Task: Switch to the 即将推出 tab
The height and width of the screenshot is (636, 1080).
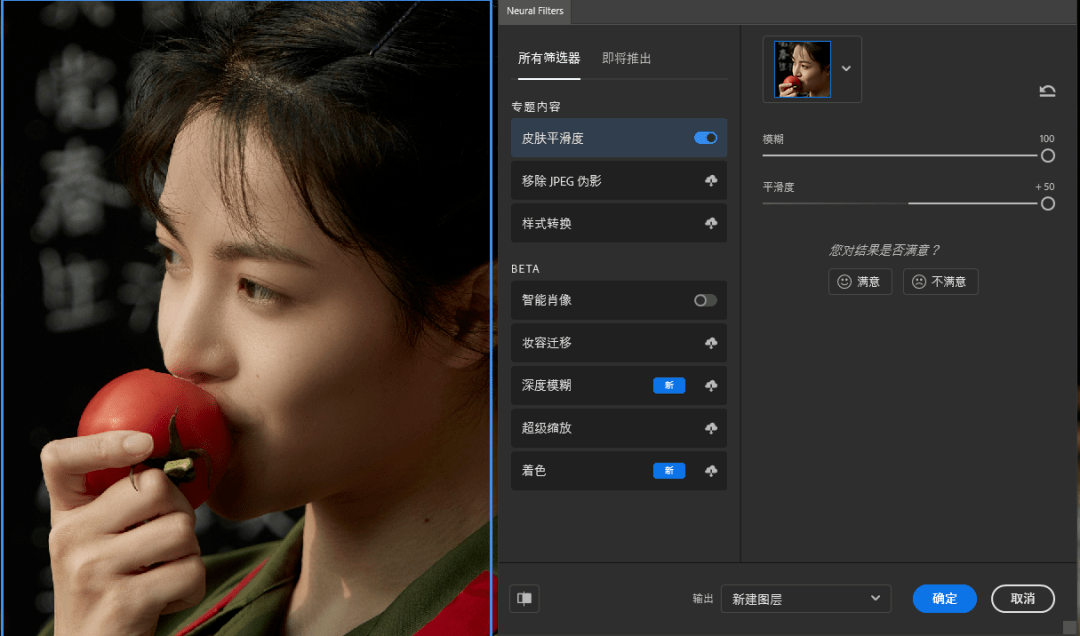Action: coord(626,59)
